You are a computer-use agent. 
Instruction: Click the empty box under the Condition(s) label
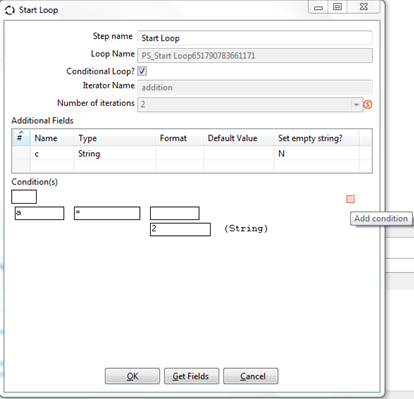pyautogui.click(x=24, y=197)
